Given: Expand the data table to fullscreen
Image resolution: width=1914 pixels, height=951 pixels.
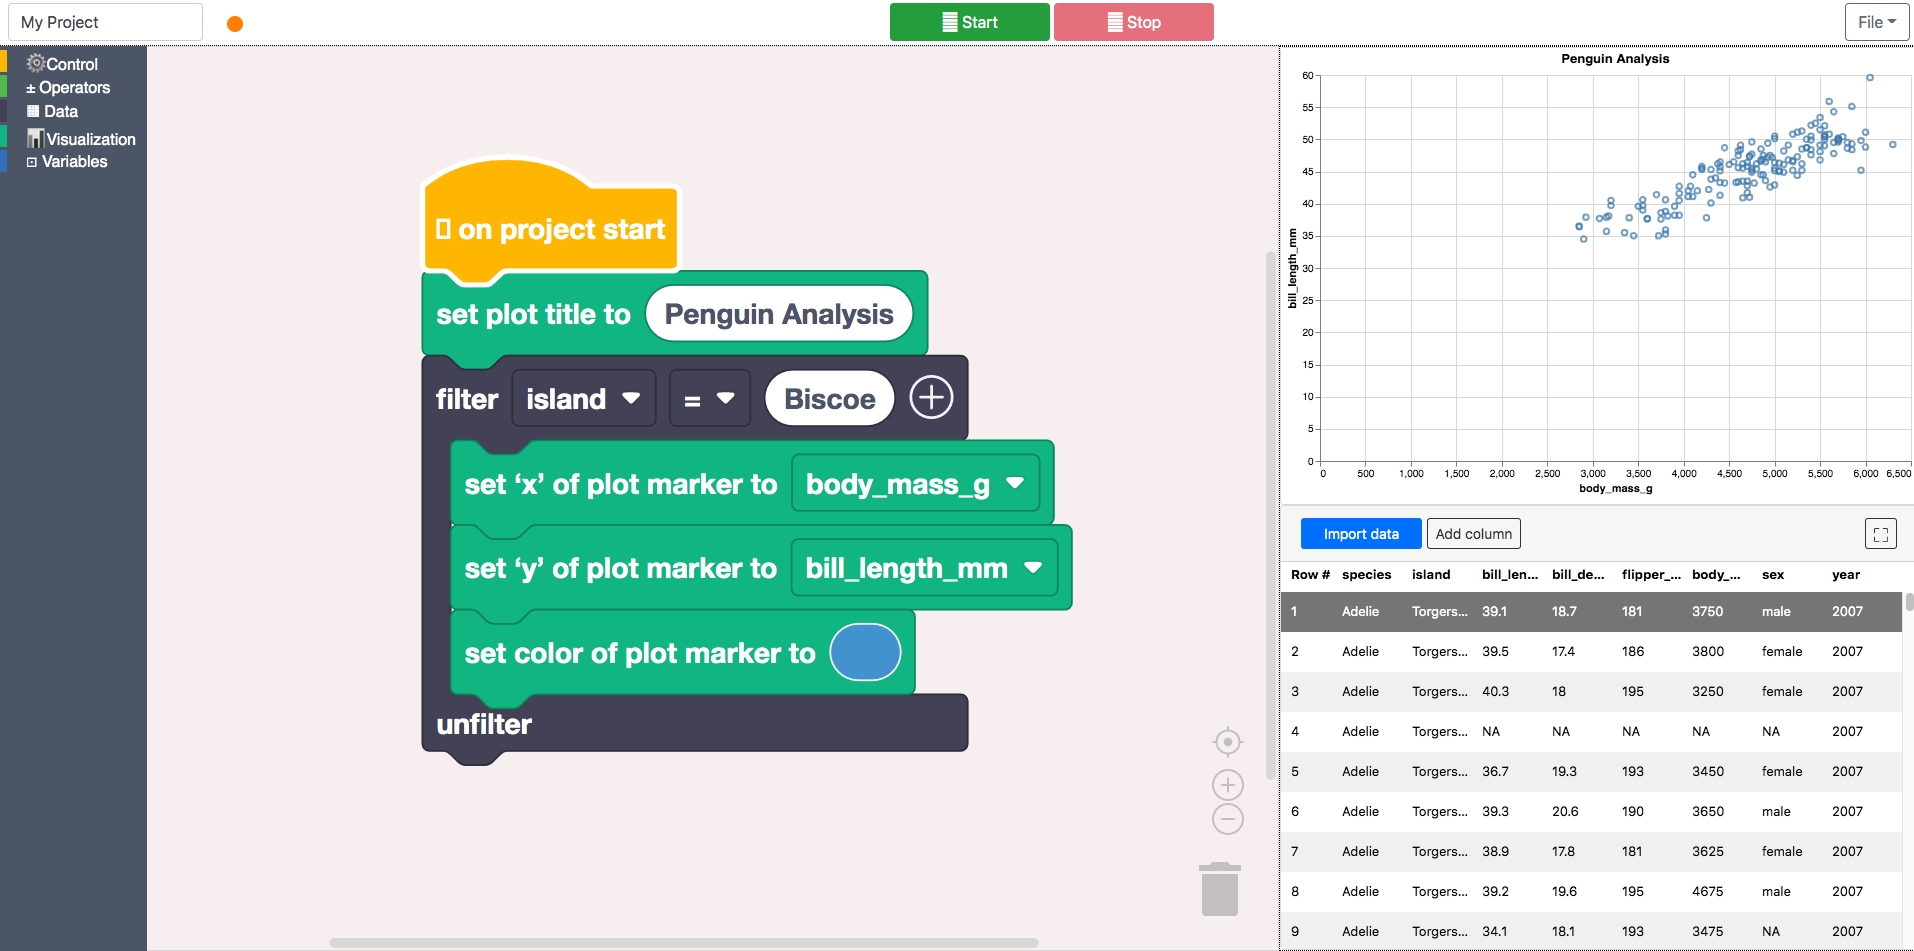Looking at the screenshot, I should pyautogui.click(x=1881, y=534).
